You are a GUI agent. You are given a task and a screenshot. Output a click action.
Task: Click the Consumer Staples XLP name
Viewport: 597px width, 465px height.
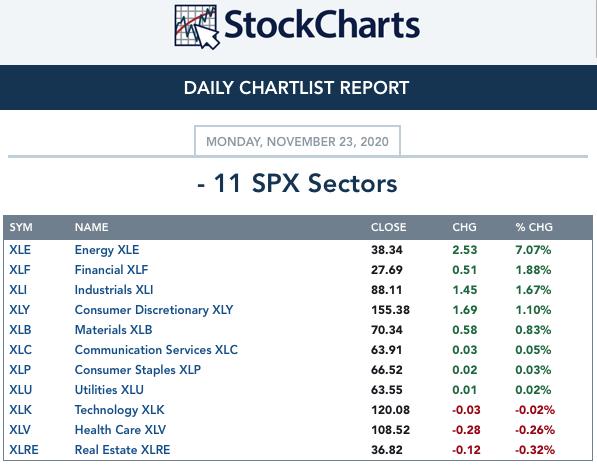(x=137, y=370)
